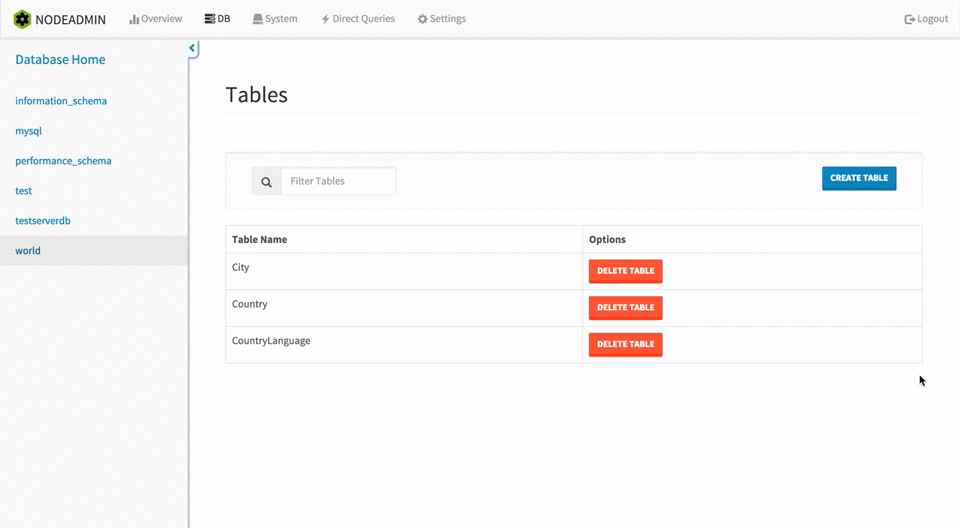Open Direct Queries page
The width and height of the screenshot is (960, 528).
(x=357, y=19)
